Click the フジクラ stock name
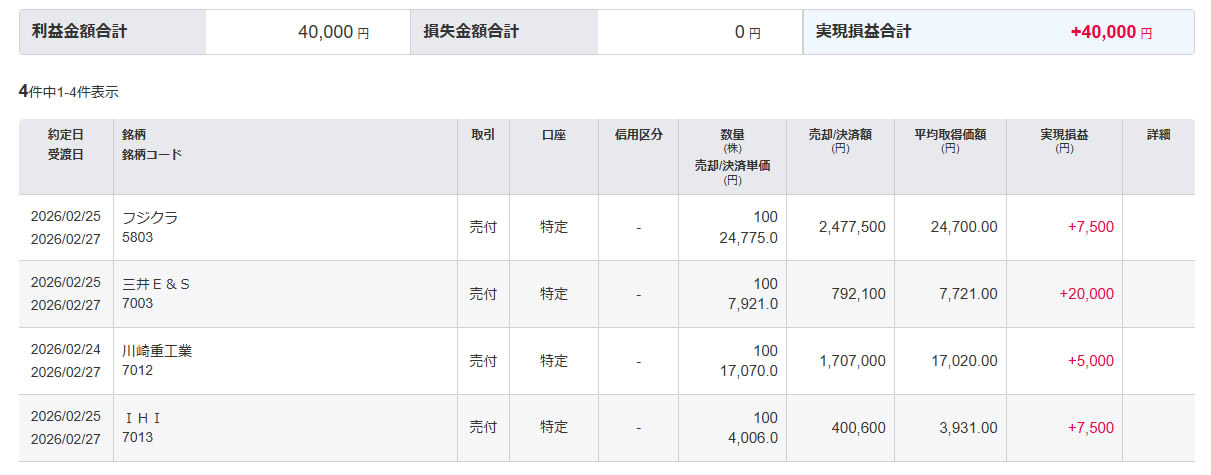 (150, 217)
